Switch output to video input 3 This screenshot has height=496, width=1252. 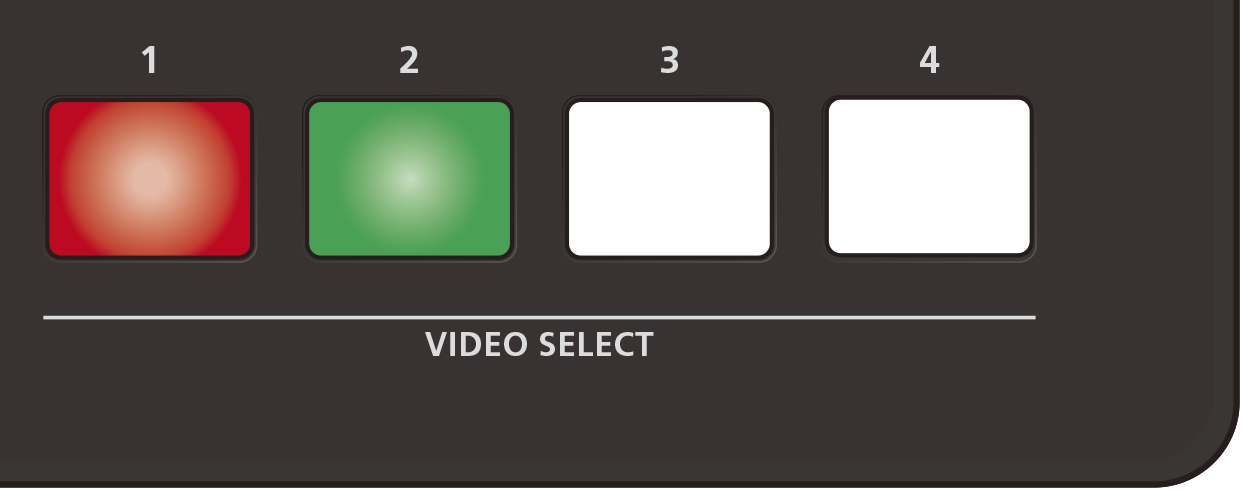pyautogui.click(x=670, y=179)
